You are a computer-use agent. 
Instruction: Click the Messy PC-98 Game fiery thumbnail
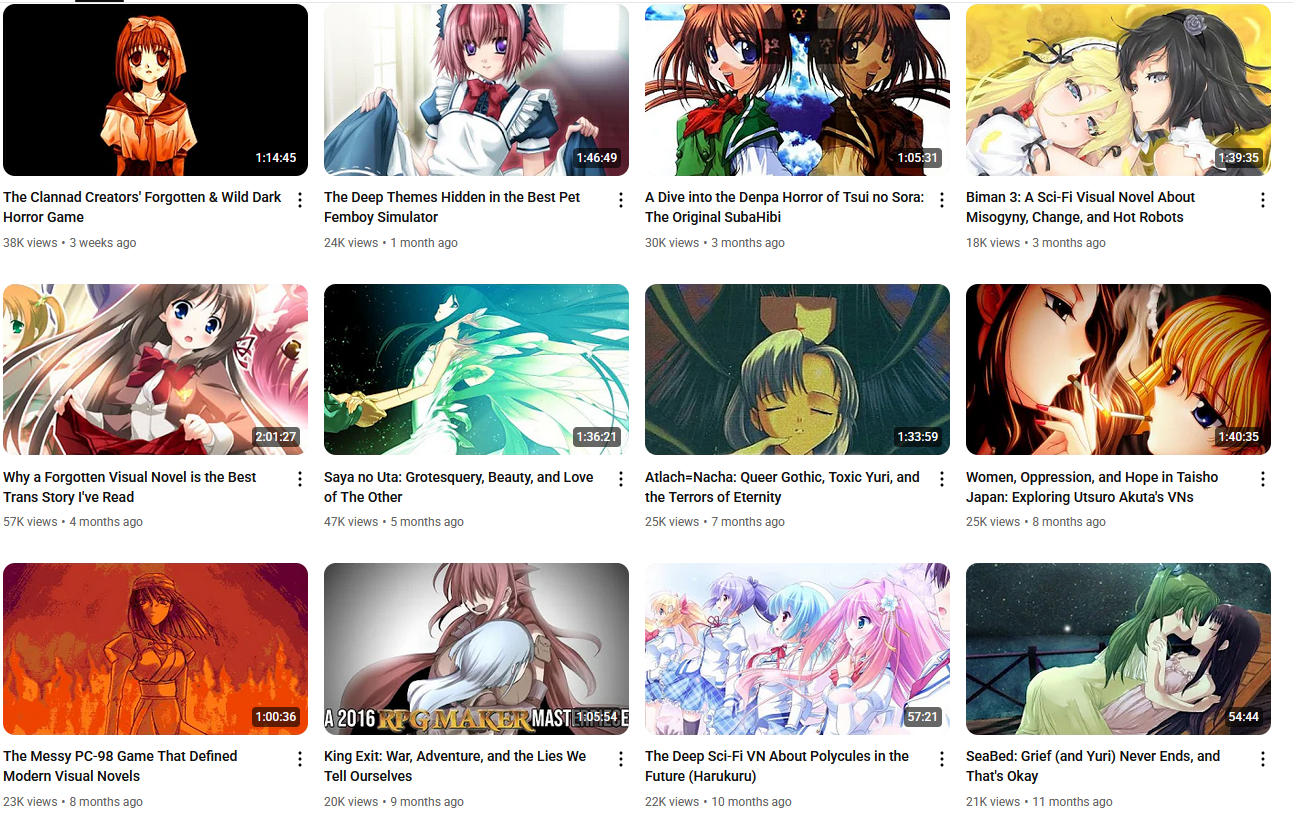155,649
